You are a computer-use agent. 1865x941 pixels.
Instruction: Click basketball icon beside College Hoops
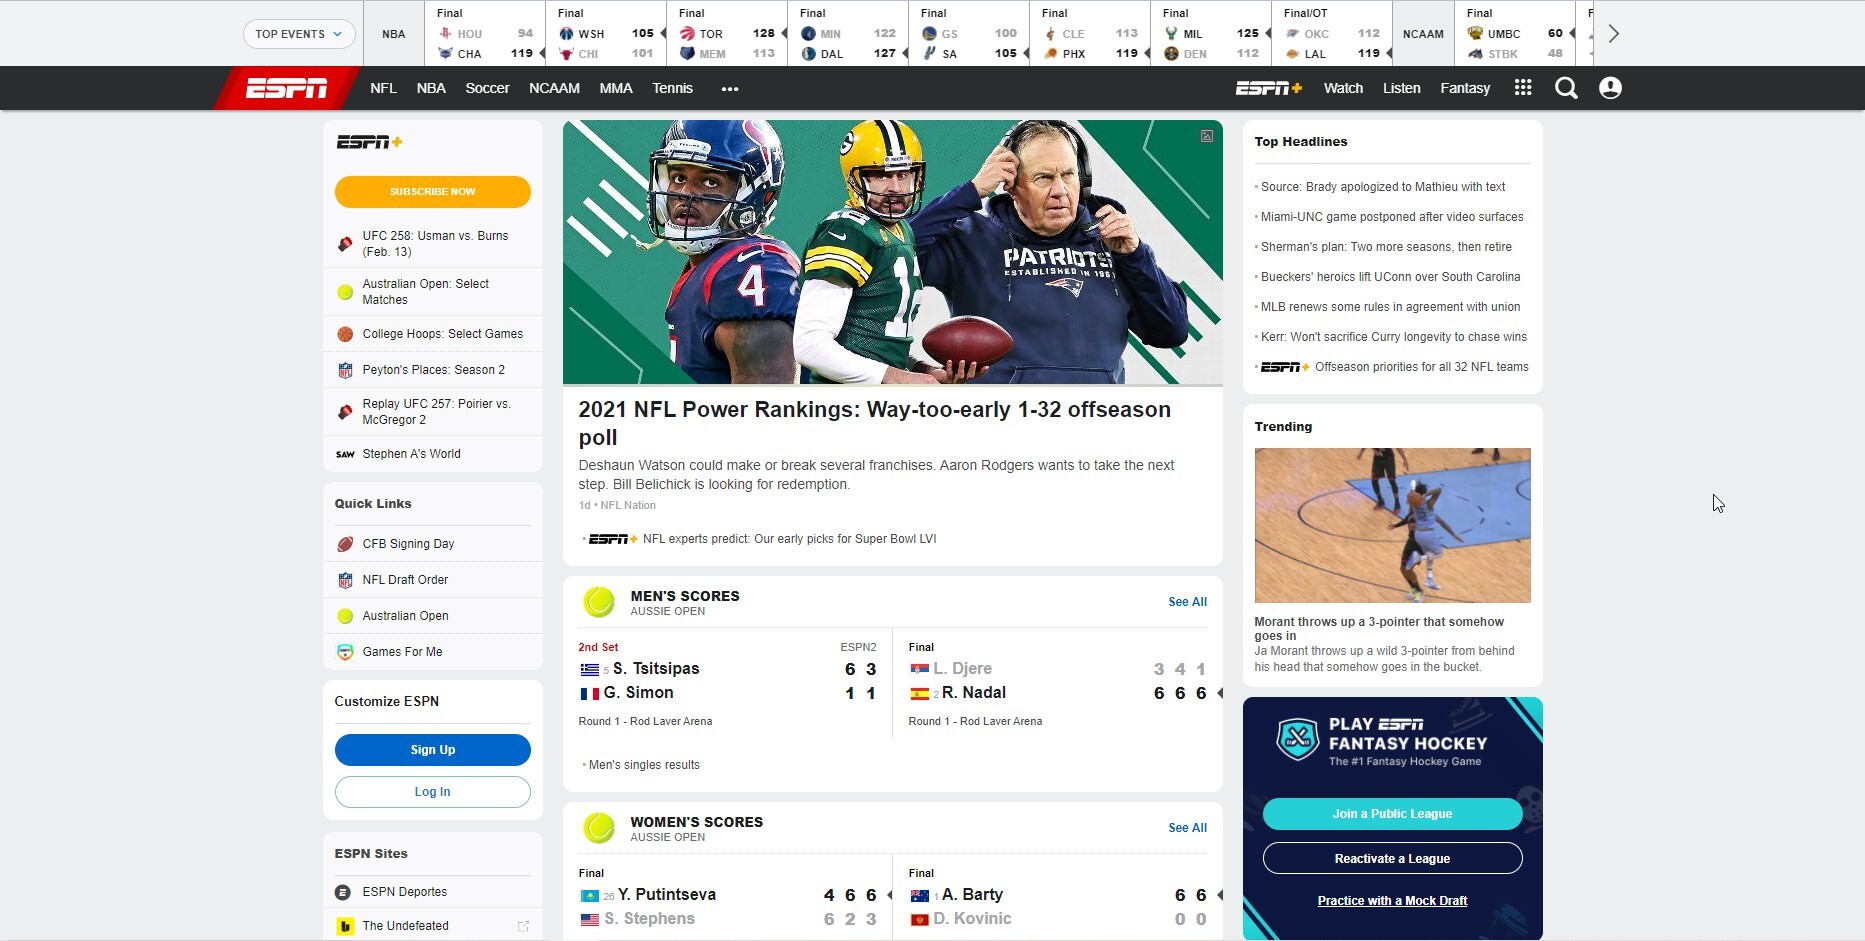(345, 334)
